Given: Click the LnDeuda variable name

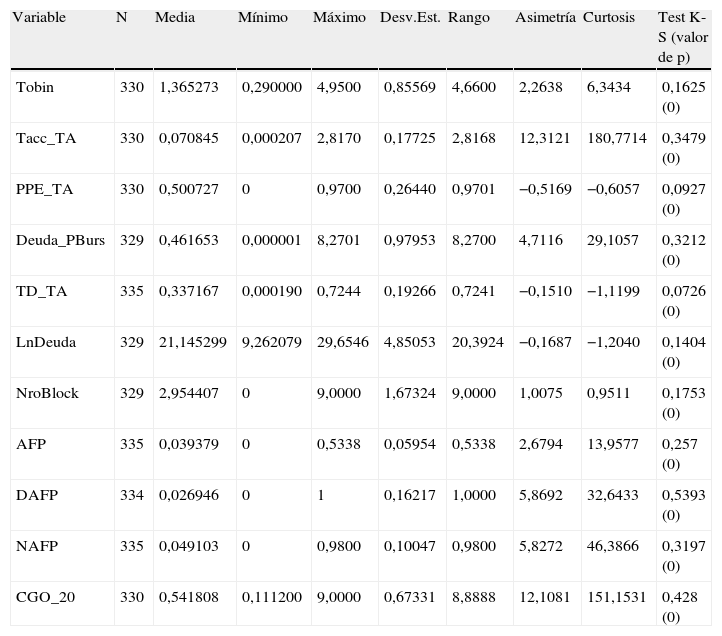Looking at the screenshot, I should click(x=46, y=342).
